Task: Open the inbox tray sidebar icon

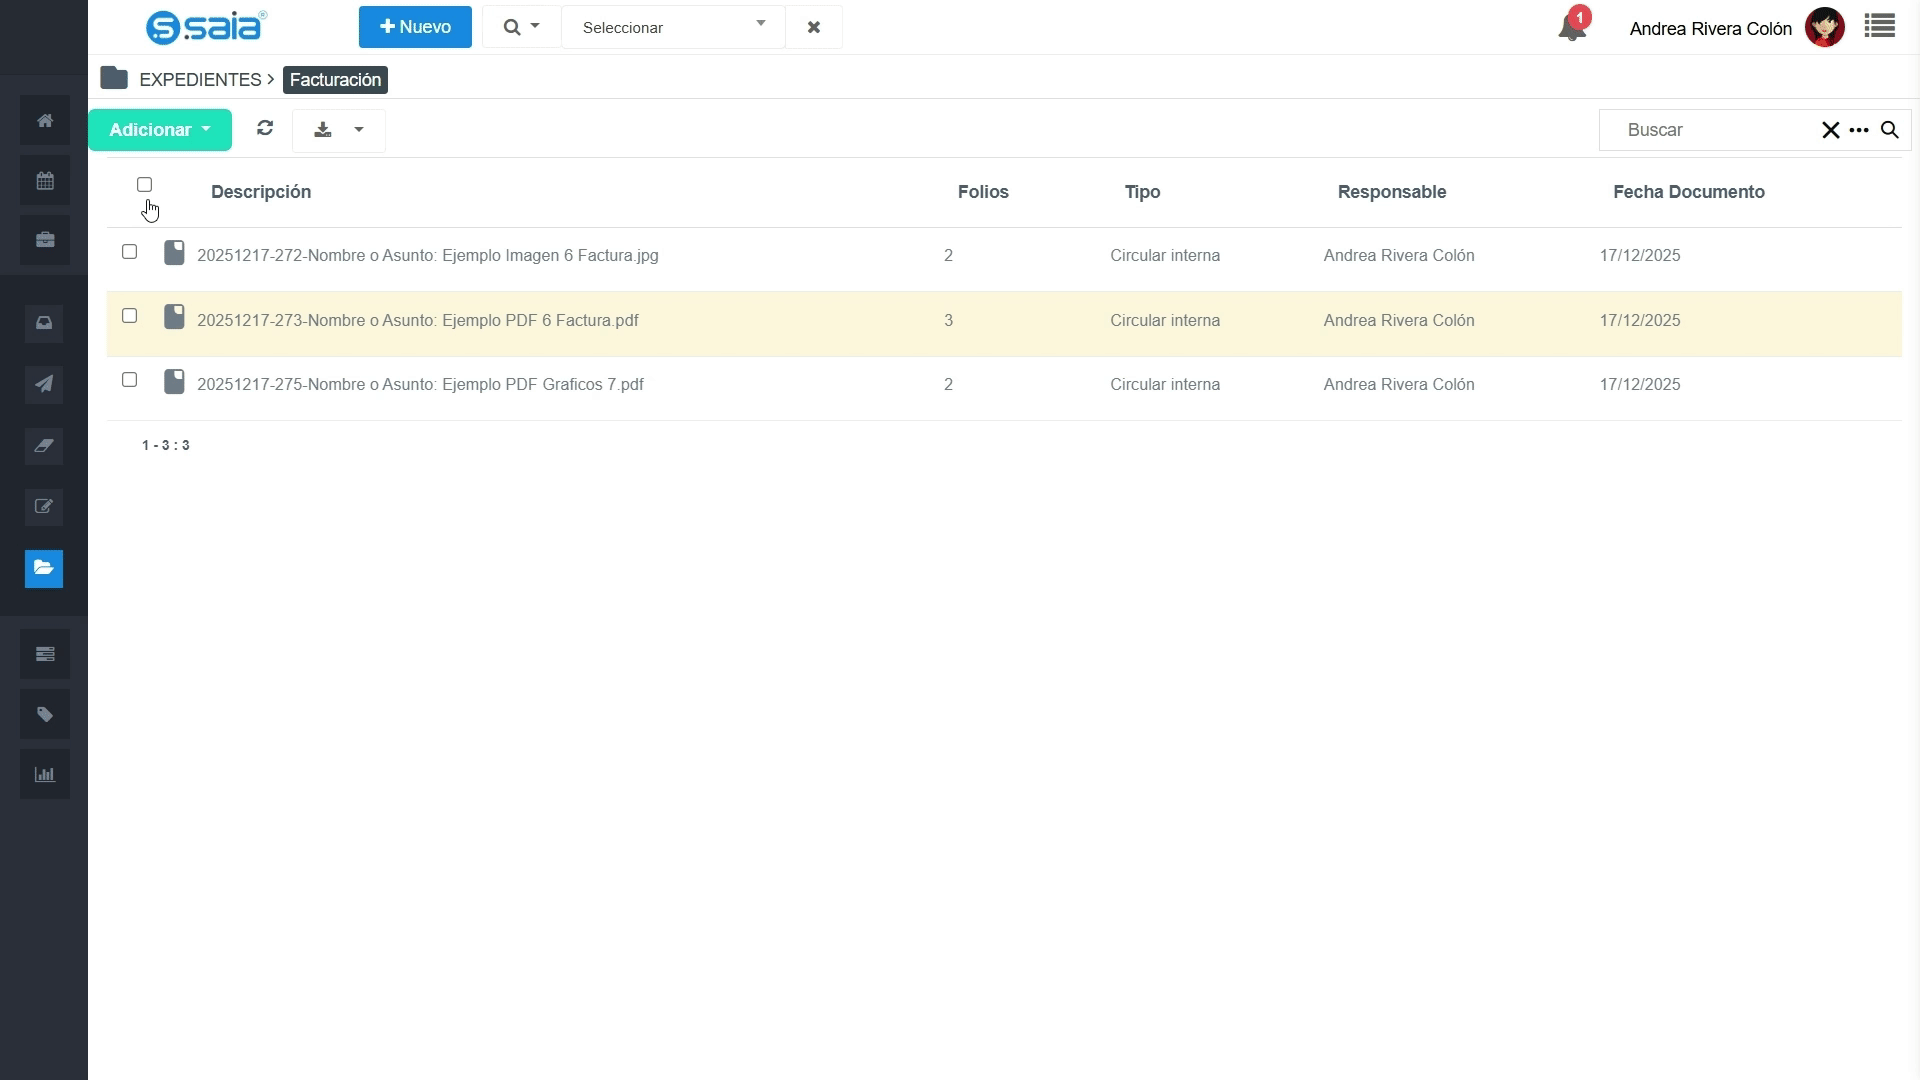Action: tap(44, 323)
